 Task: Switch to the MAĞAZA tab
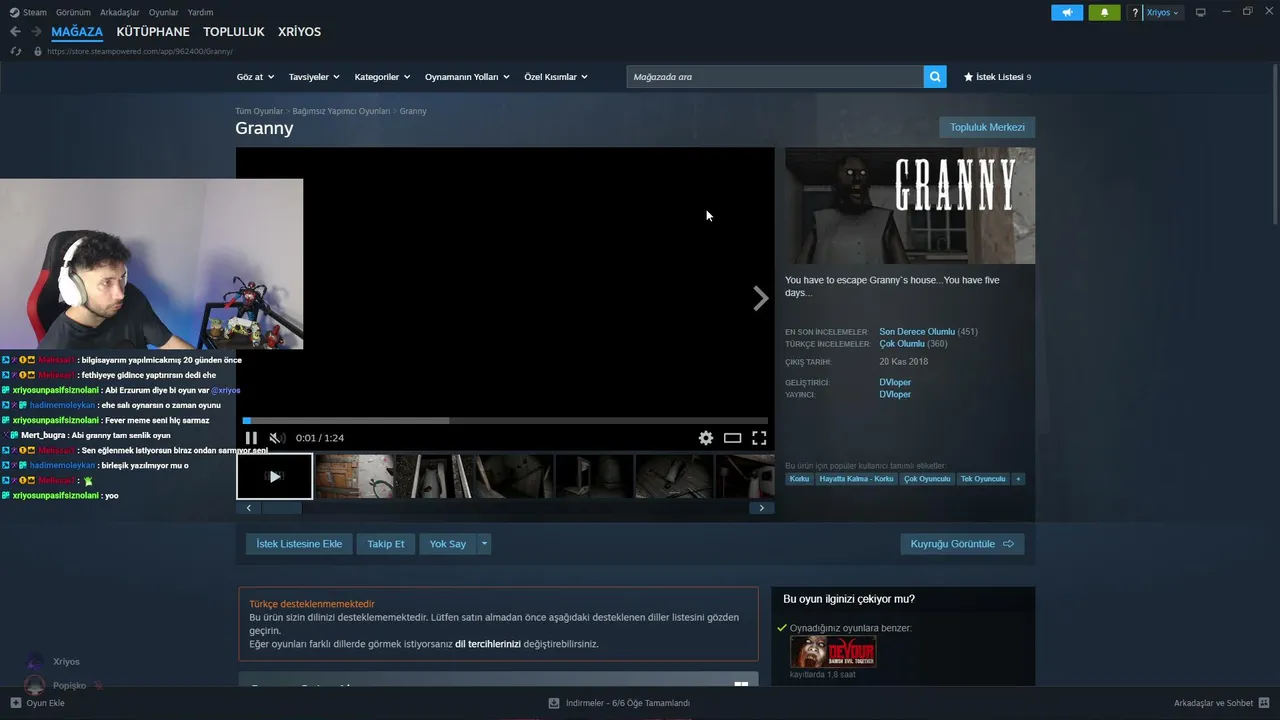[x=77, y=32]
